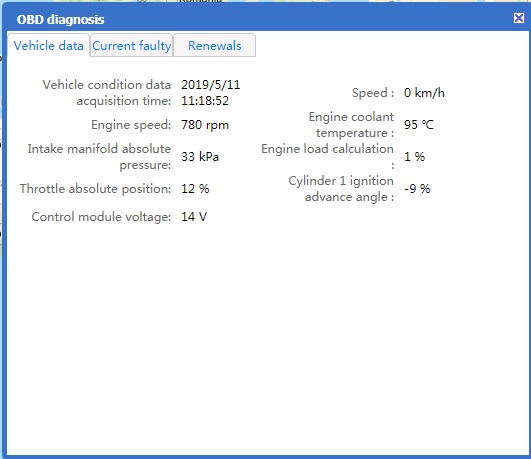Screen dimensions: 531x459
Task: Click the 2019/5/11 acquisition date
Action: point(211,85)
